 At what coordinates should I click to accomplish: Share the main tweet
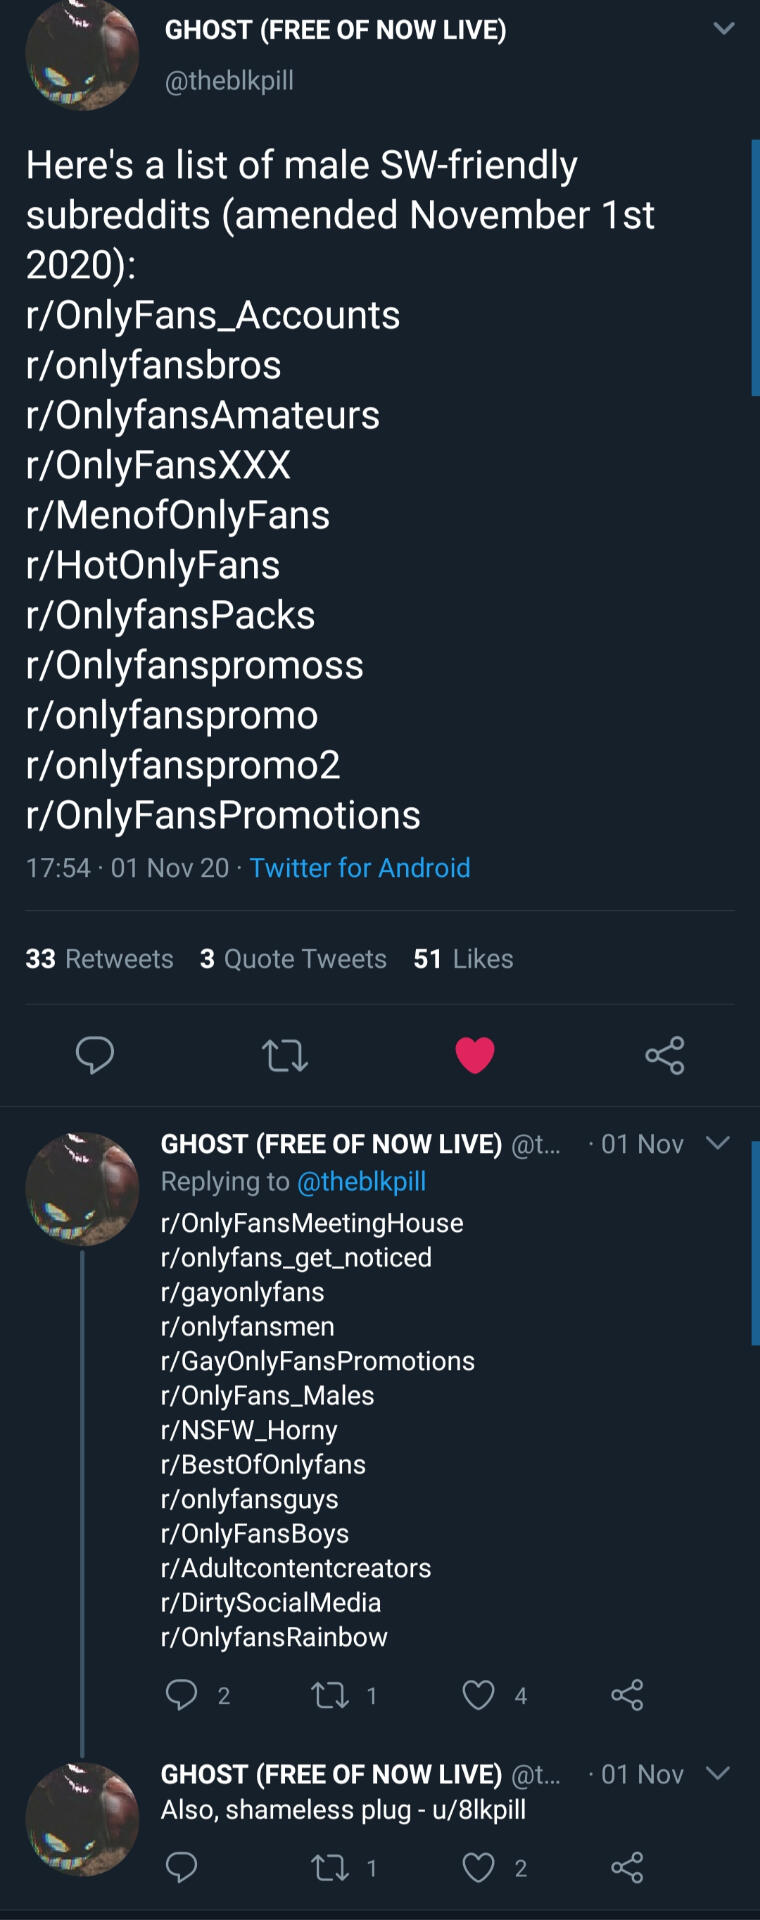(x=664, y=1054)
